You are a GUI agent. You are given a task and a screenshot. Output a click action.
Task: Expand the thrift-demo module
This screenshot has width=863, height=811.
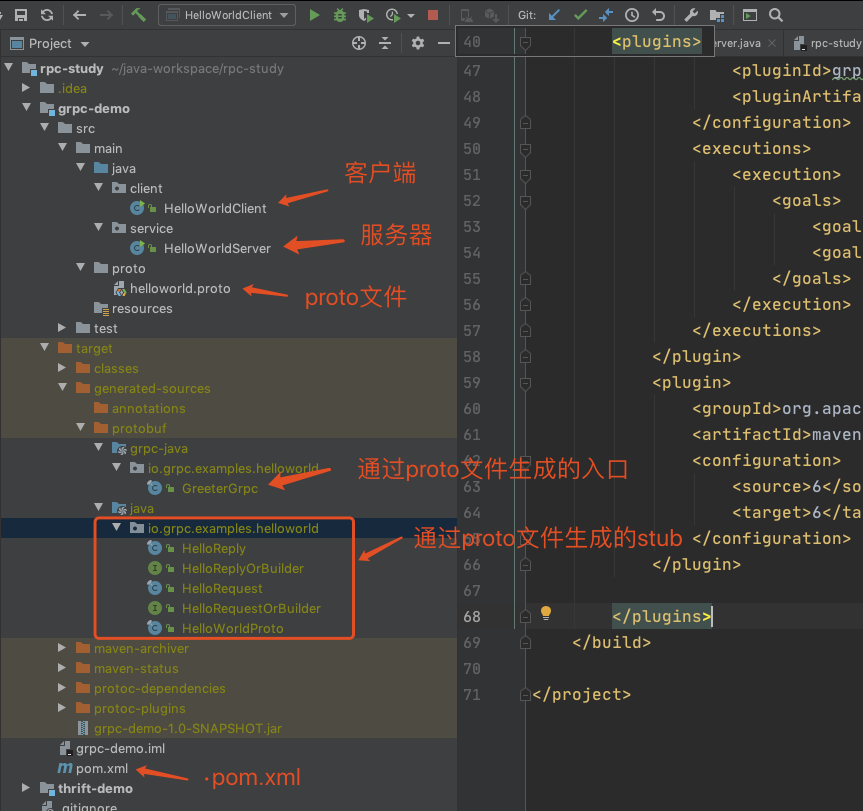(27, 788)
